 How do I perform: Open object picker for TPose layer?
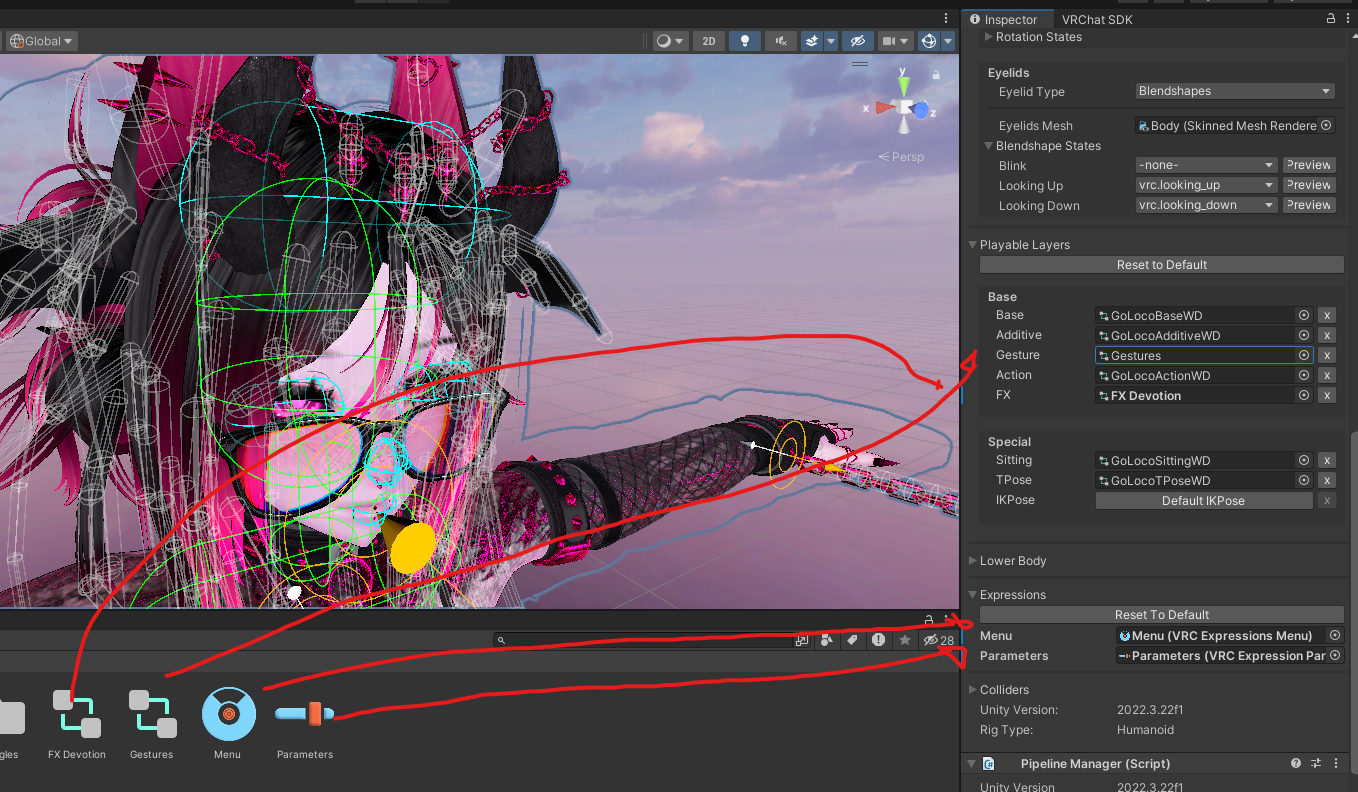[1304, 480]
